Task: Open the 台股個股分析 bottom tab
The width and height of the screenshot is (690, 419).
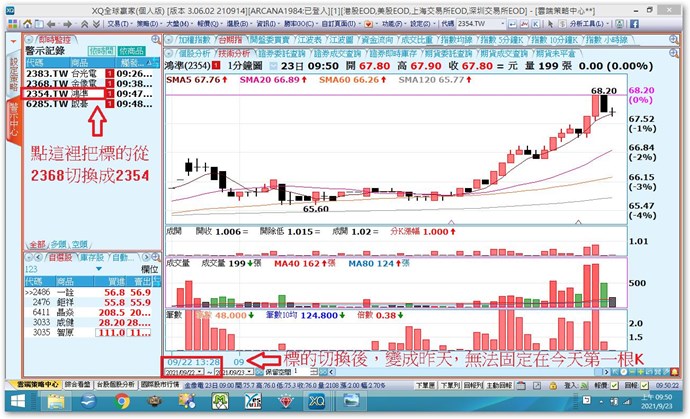Action: click(116, 385)
